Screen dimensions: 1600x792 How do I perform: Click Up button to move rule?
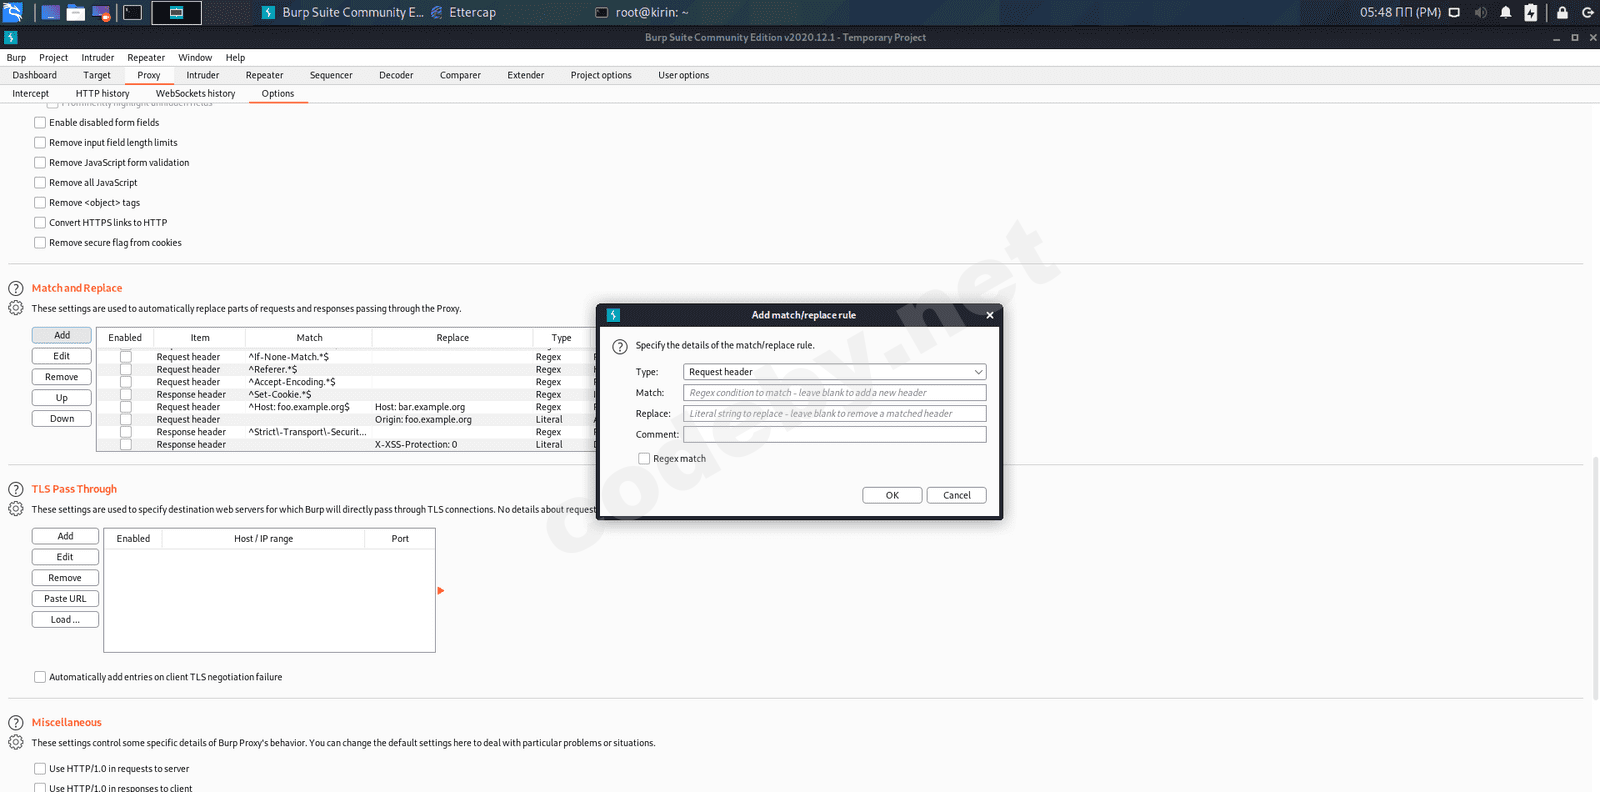[x=62, y=398]
